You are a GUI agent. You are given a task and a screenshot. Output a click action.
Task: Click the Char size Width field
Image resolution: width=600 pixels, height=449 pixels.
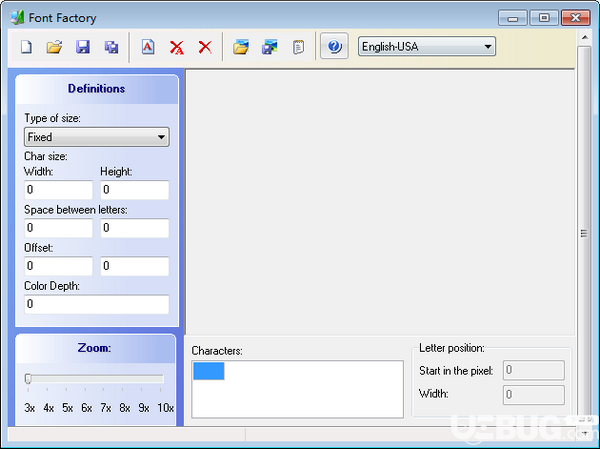[59, 190]
